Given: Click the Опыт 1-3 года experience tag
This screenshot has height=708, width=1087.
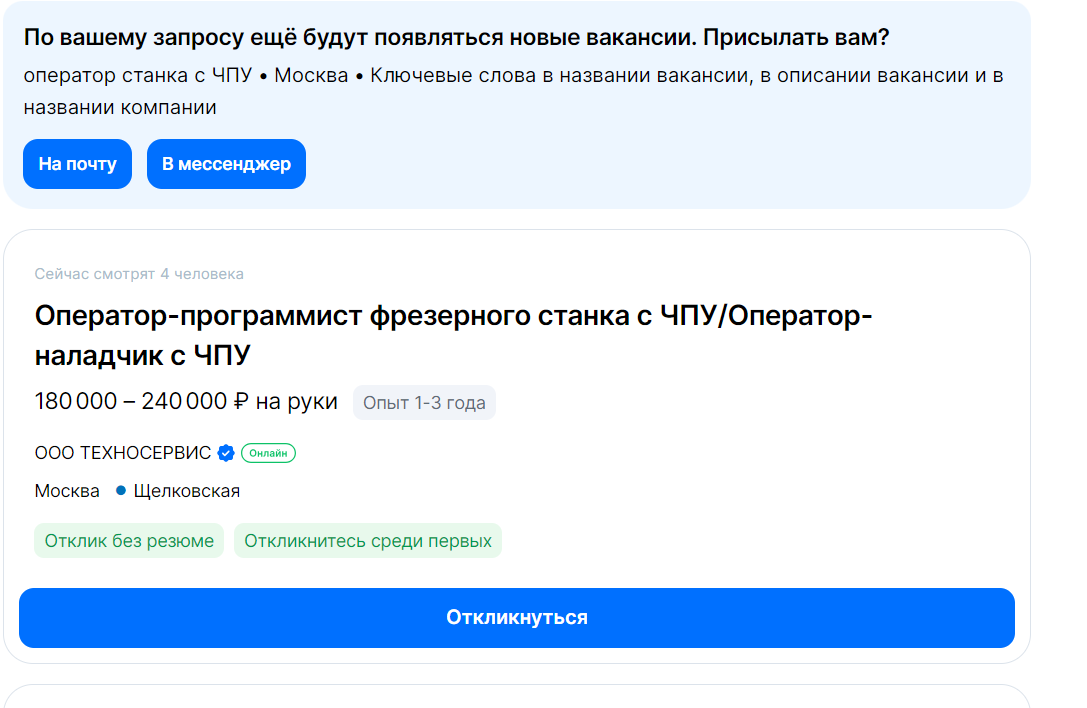Looking at the screenshot, I should click(424, 403).
